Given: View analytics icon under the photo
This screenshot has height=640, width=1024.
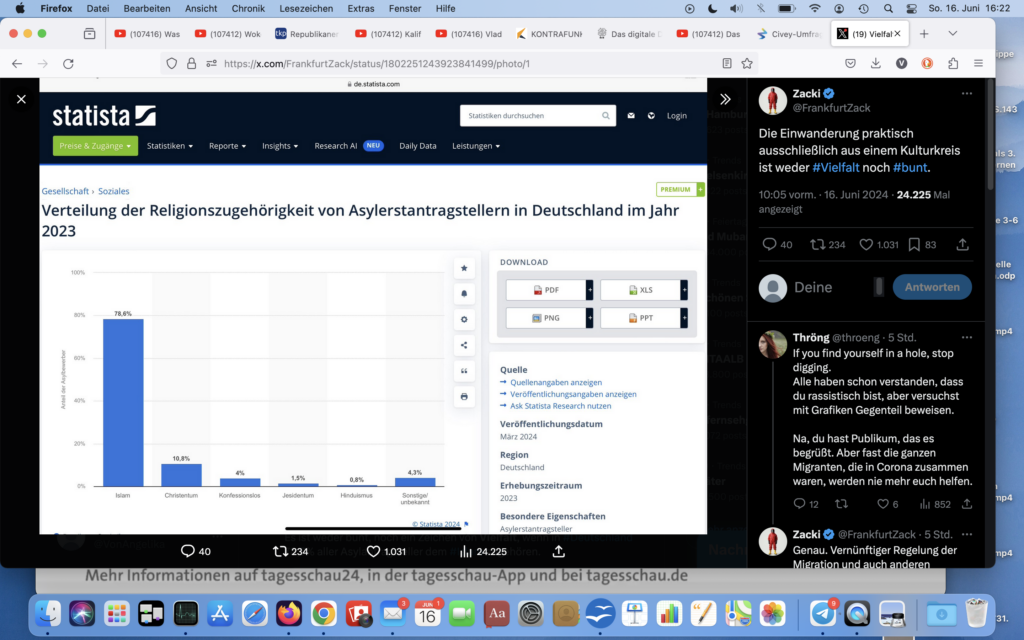Looking at the screenshot, I should click(465, 551).
